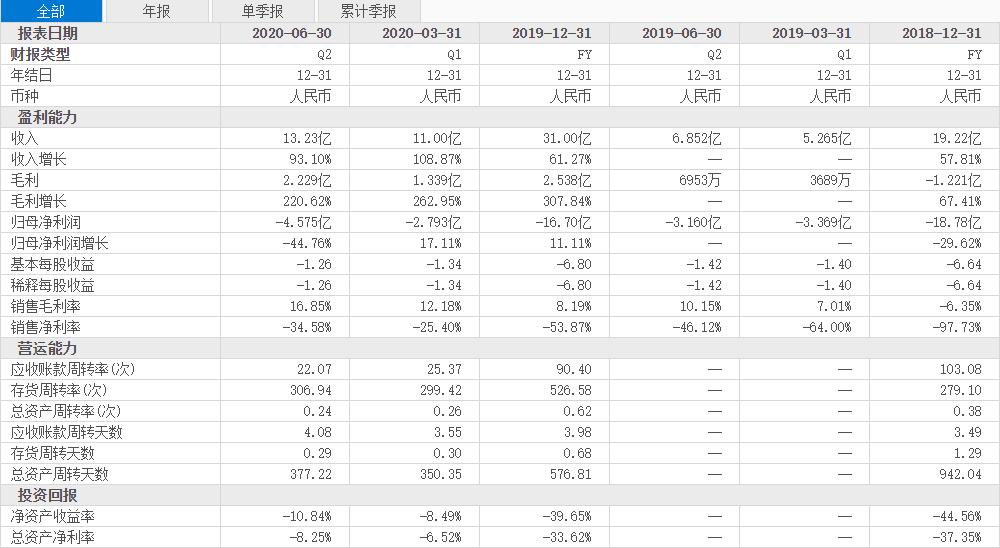Screen dimensions: 1000x548
Task: Click the 报表日期 header cell
Action: coord(47,33)
